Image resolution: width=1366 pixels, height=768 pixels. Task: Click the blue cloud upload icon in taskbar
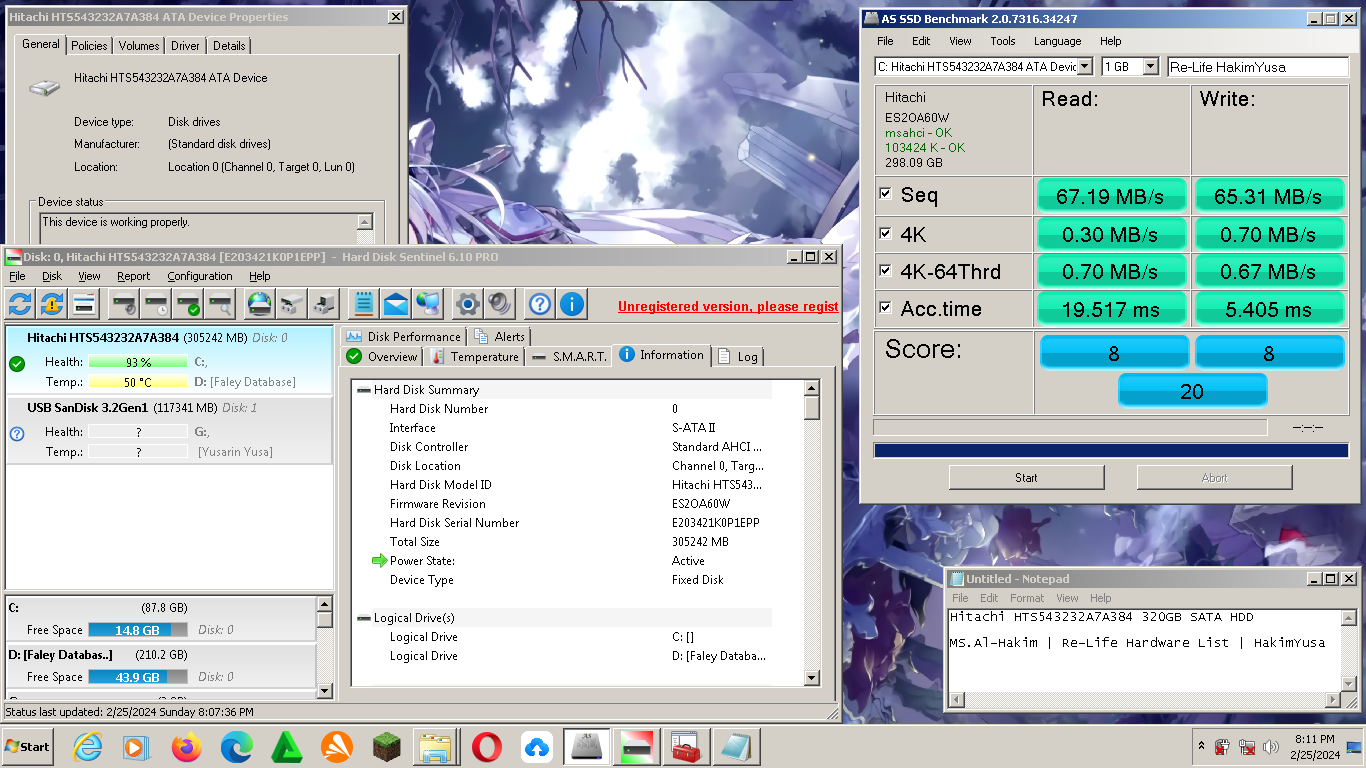tap(537, 747)
